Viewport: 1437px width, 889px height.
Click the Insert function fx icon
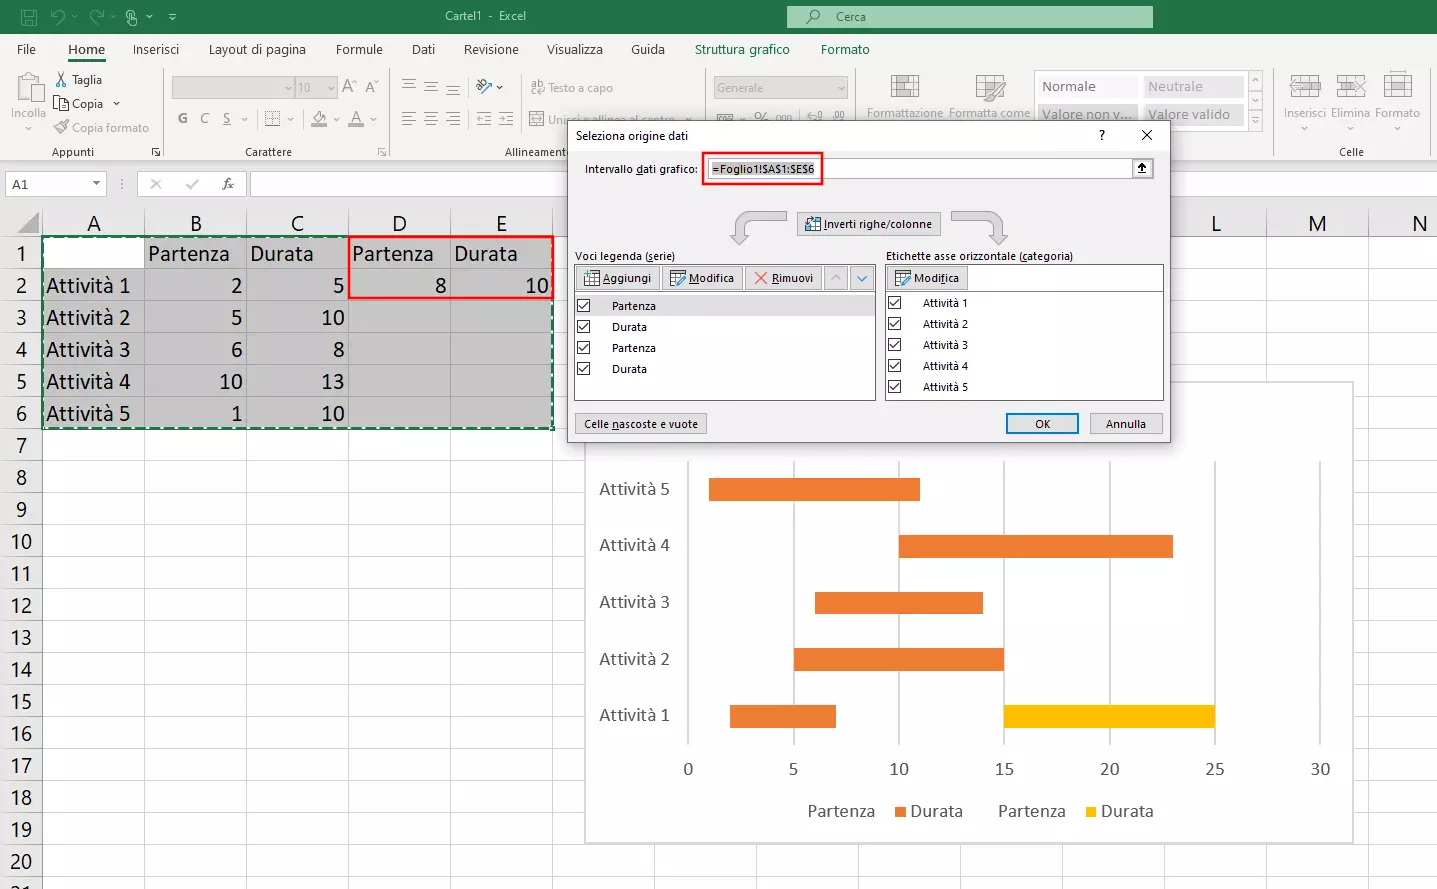click(x=228, y=183)
